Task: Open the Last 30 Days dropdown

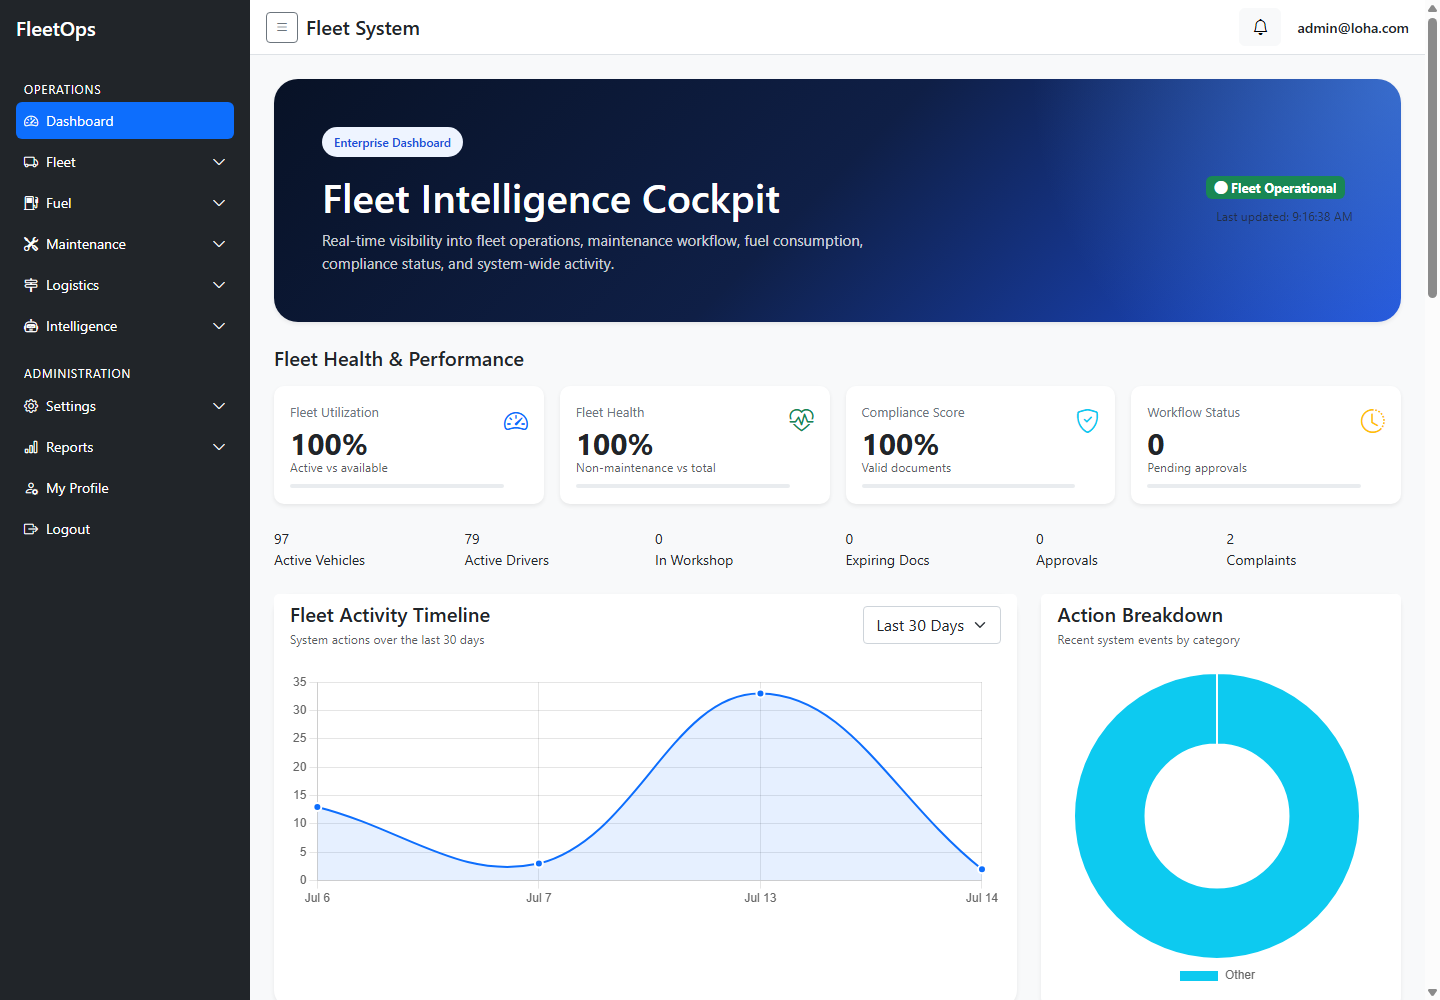Action: point(932,625)
